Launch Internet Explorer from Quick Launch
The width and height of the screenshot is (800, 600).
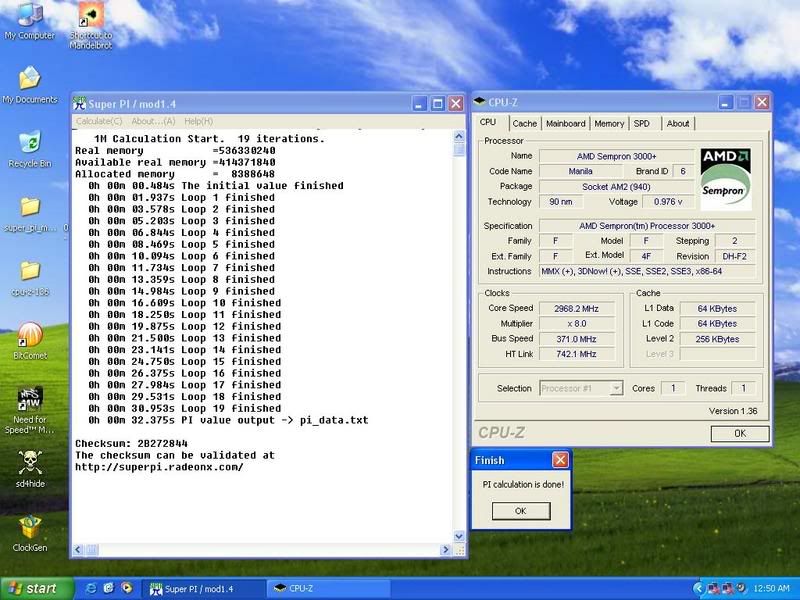[91, 588]
